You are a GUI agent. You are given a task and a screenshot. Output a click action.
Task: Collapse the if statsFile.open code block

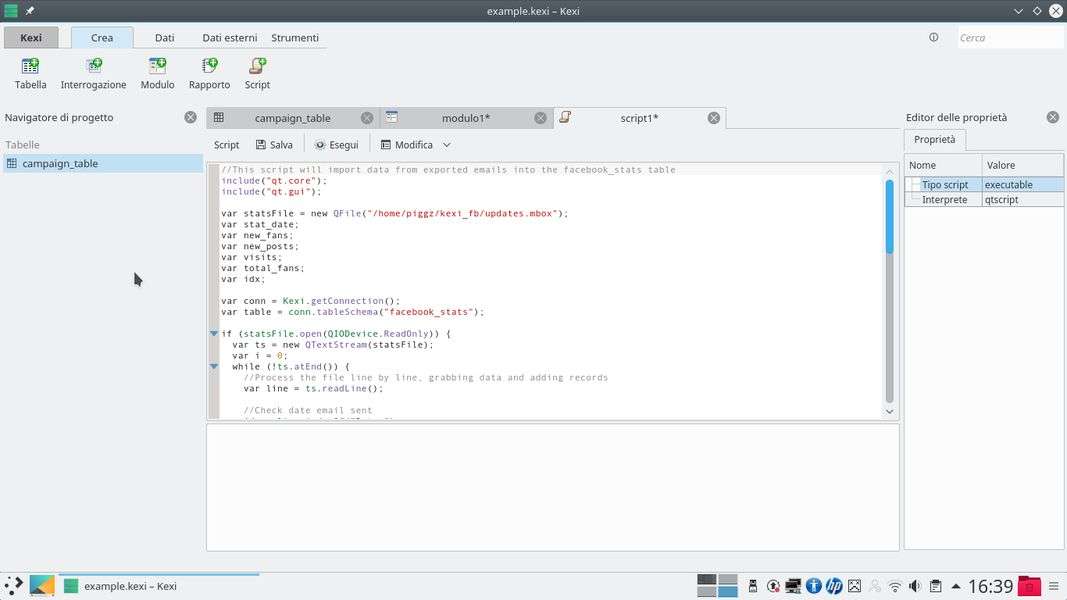[x=214, y=334]
